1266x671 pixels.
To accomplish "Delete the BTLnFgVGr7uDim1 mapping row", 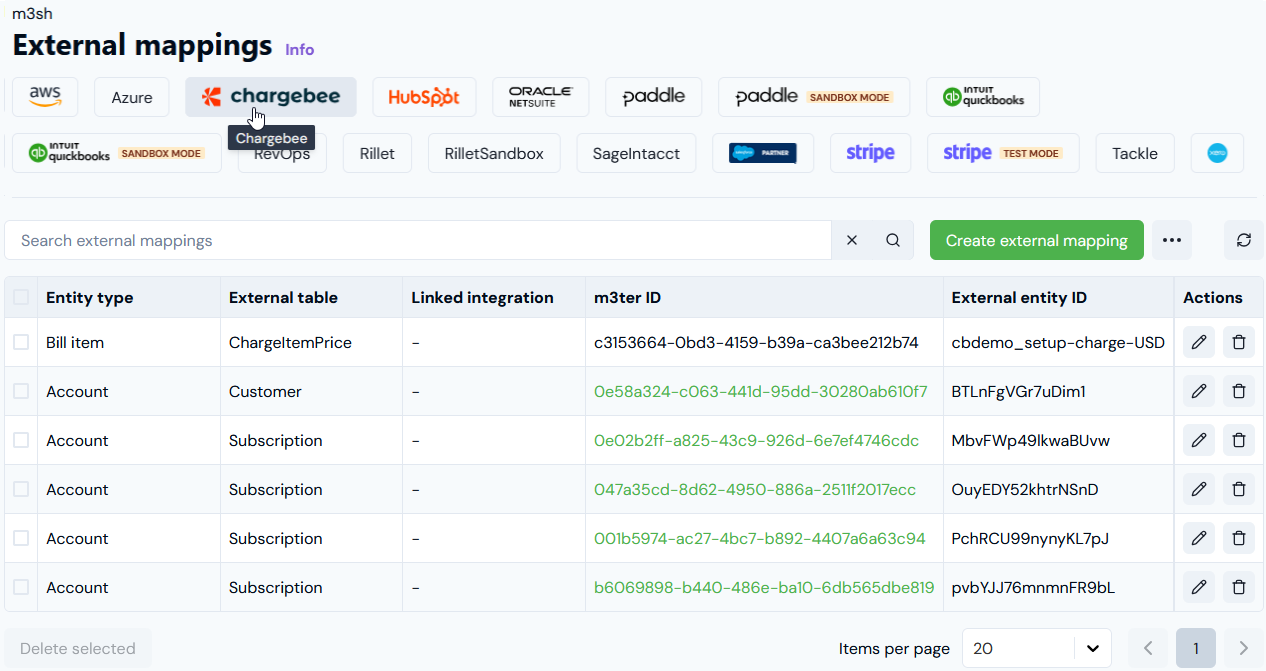I will tap(1239, 391).
